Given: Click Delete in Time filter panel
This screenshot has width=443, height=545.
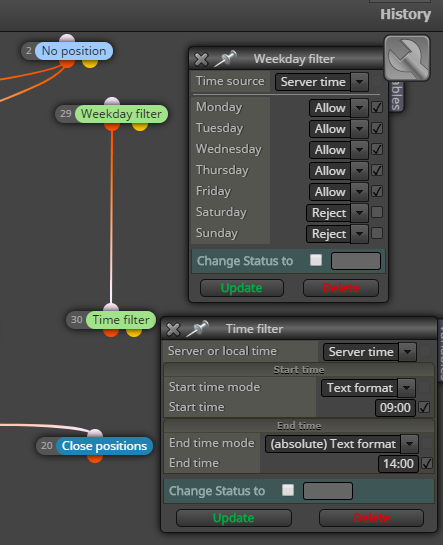Looking at the screenshot, I should (x=371, y=518).
